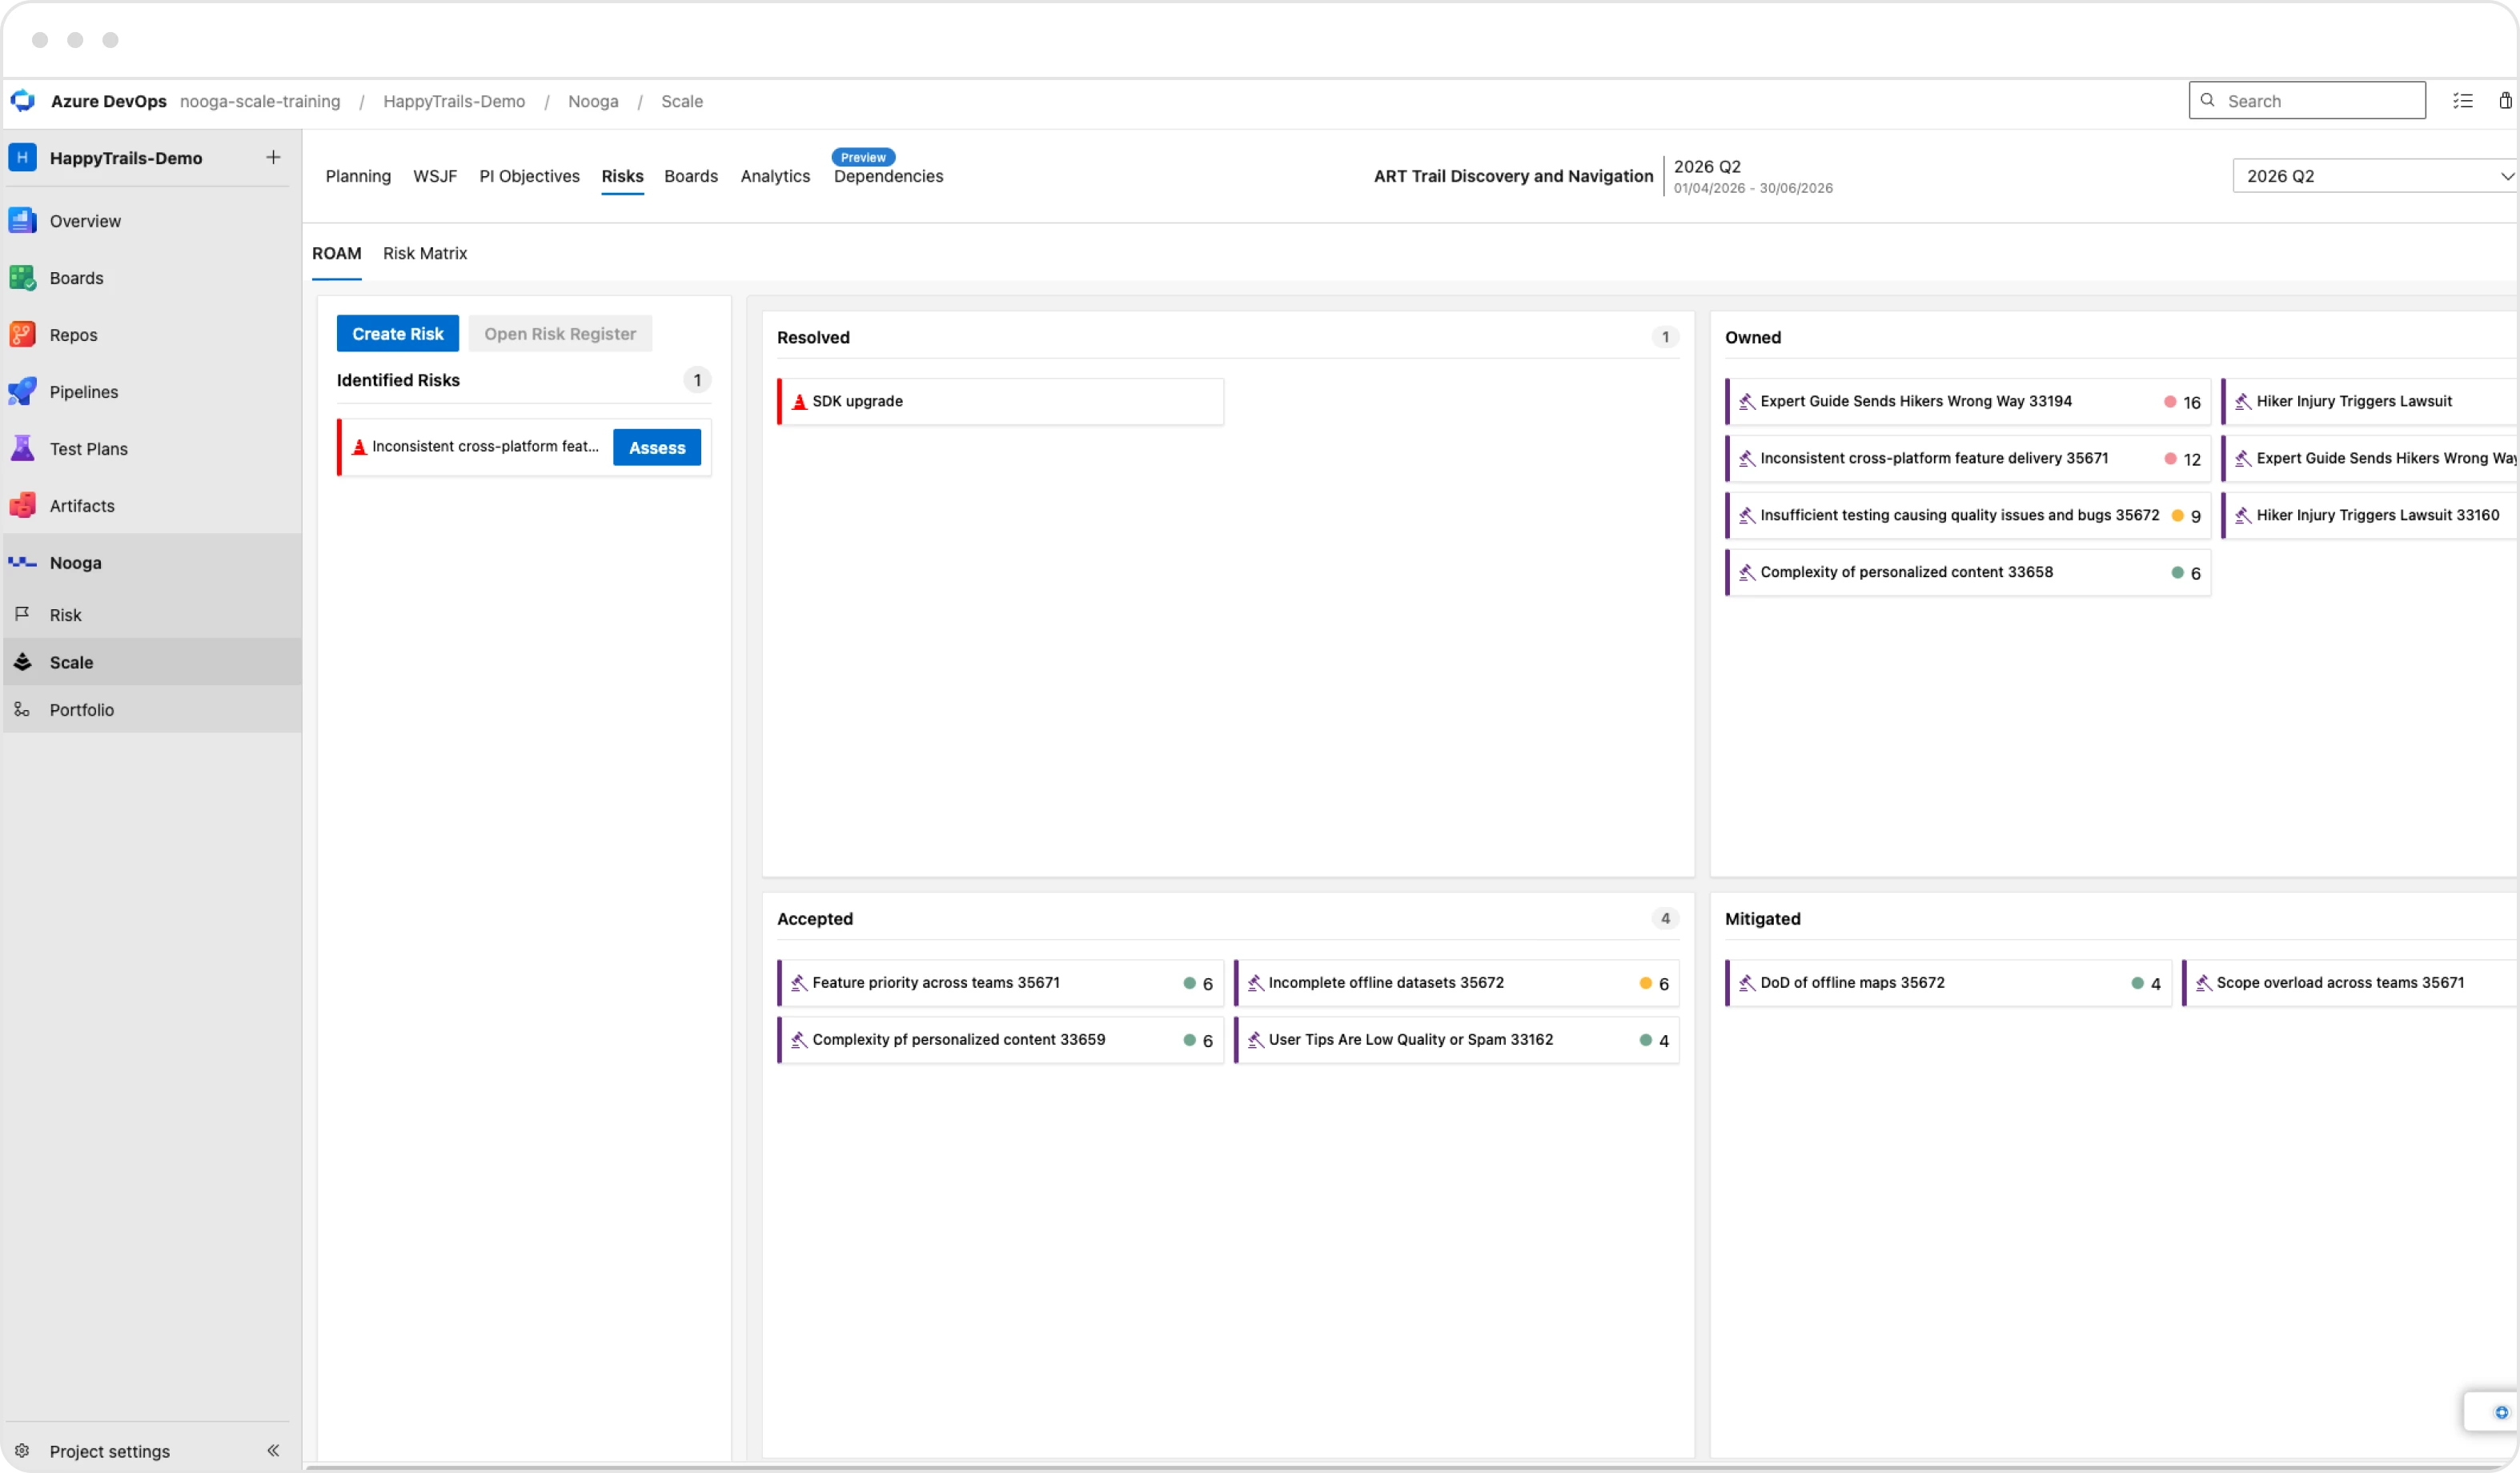Screen dimensions: 2520x1473
Task: Click the Open Risk Register button
Action: coord(560,334)
